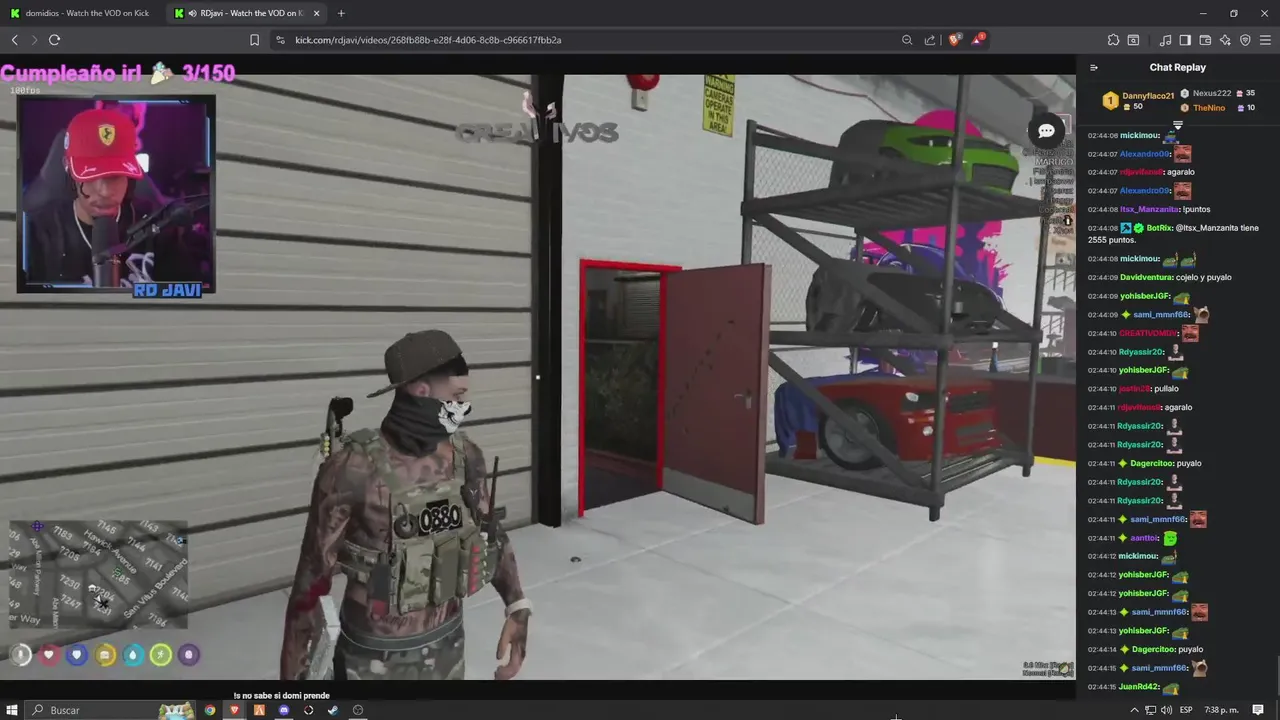
Task: Open Steam from the taskbar
Action: (x=333, y=710)
